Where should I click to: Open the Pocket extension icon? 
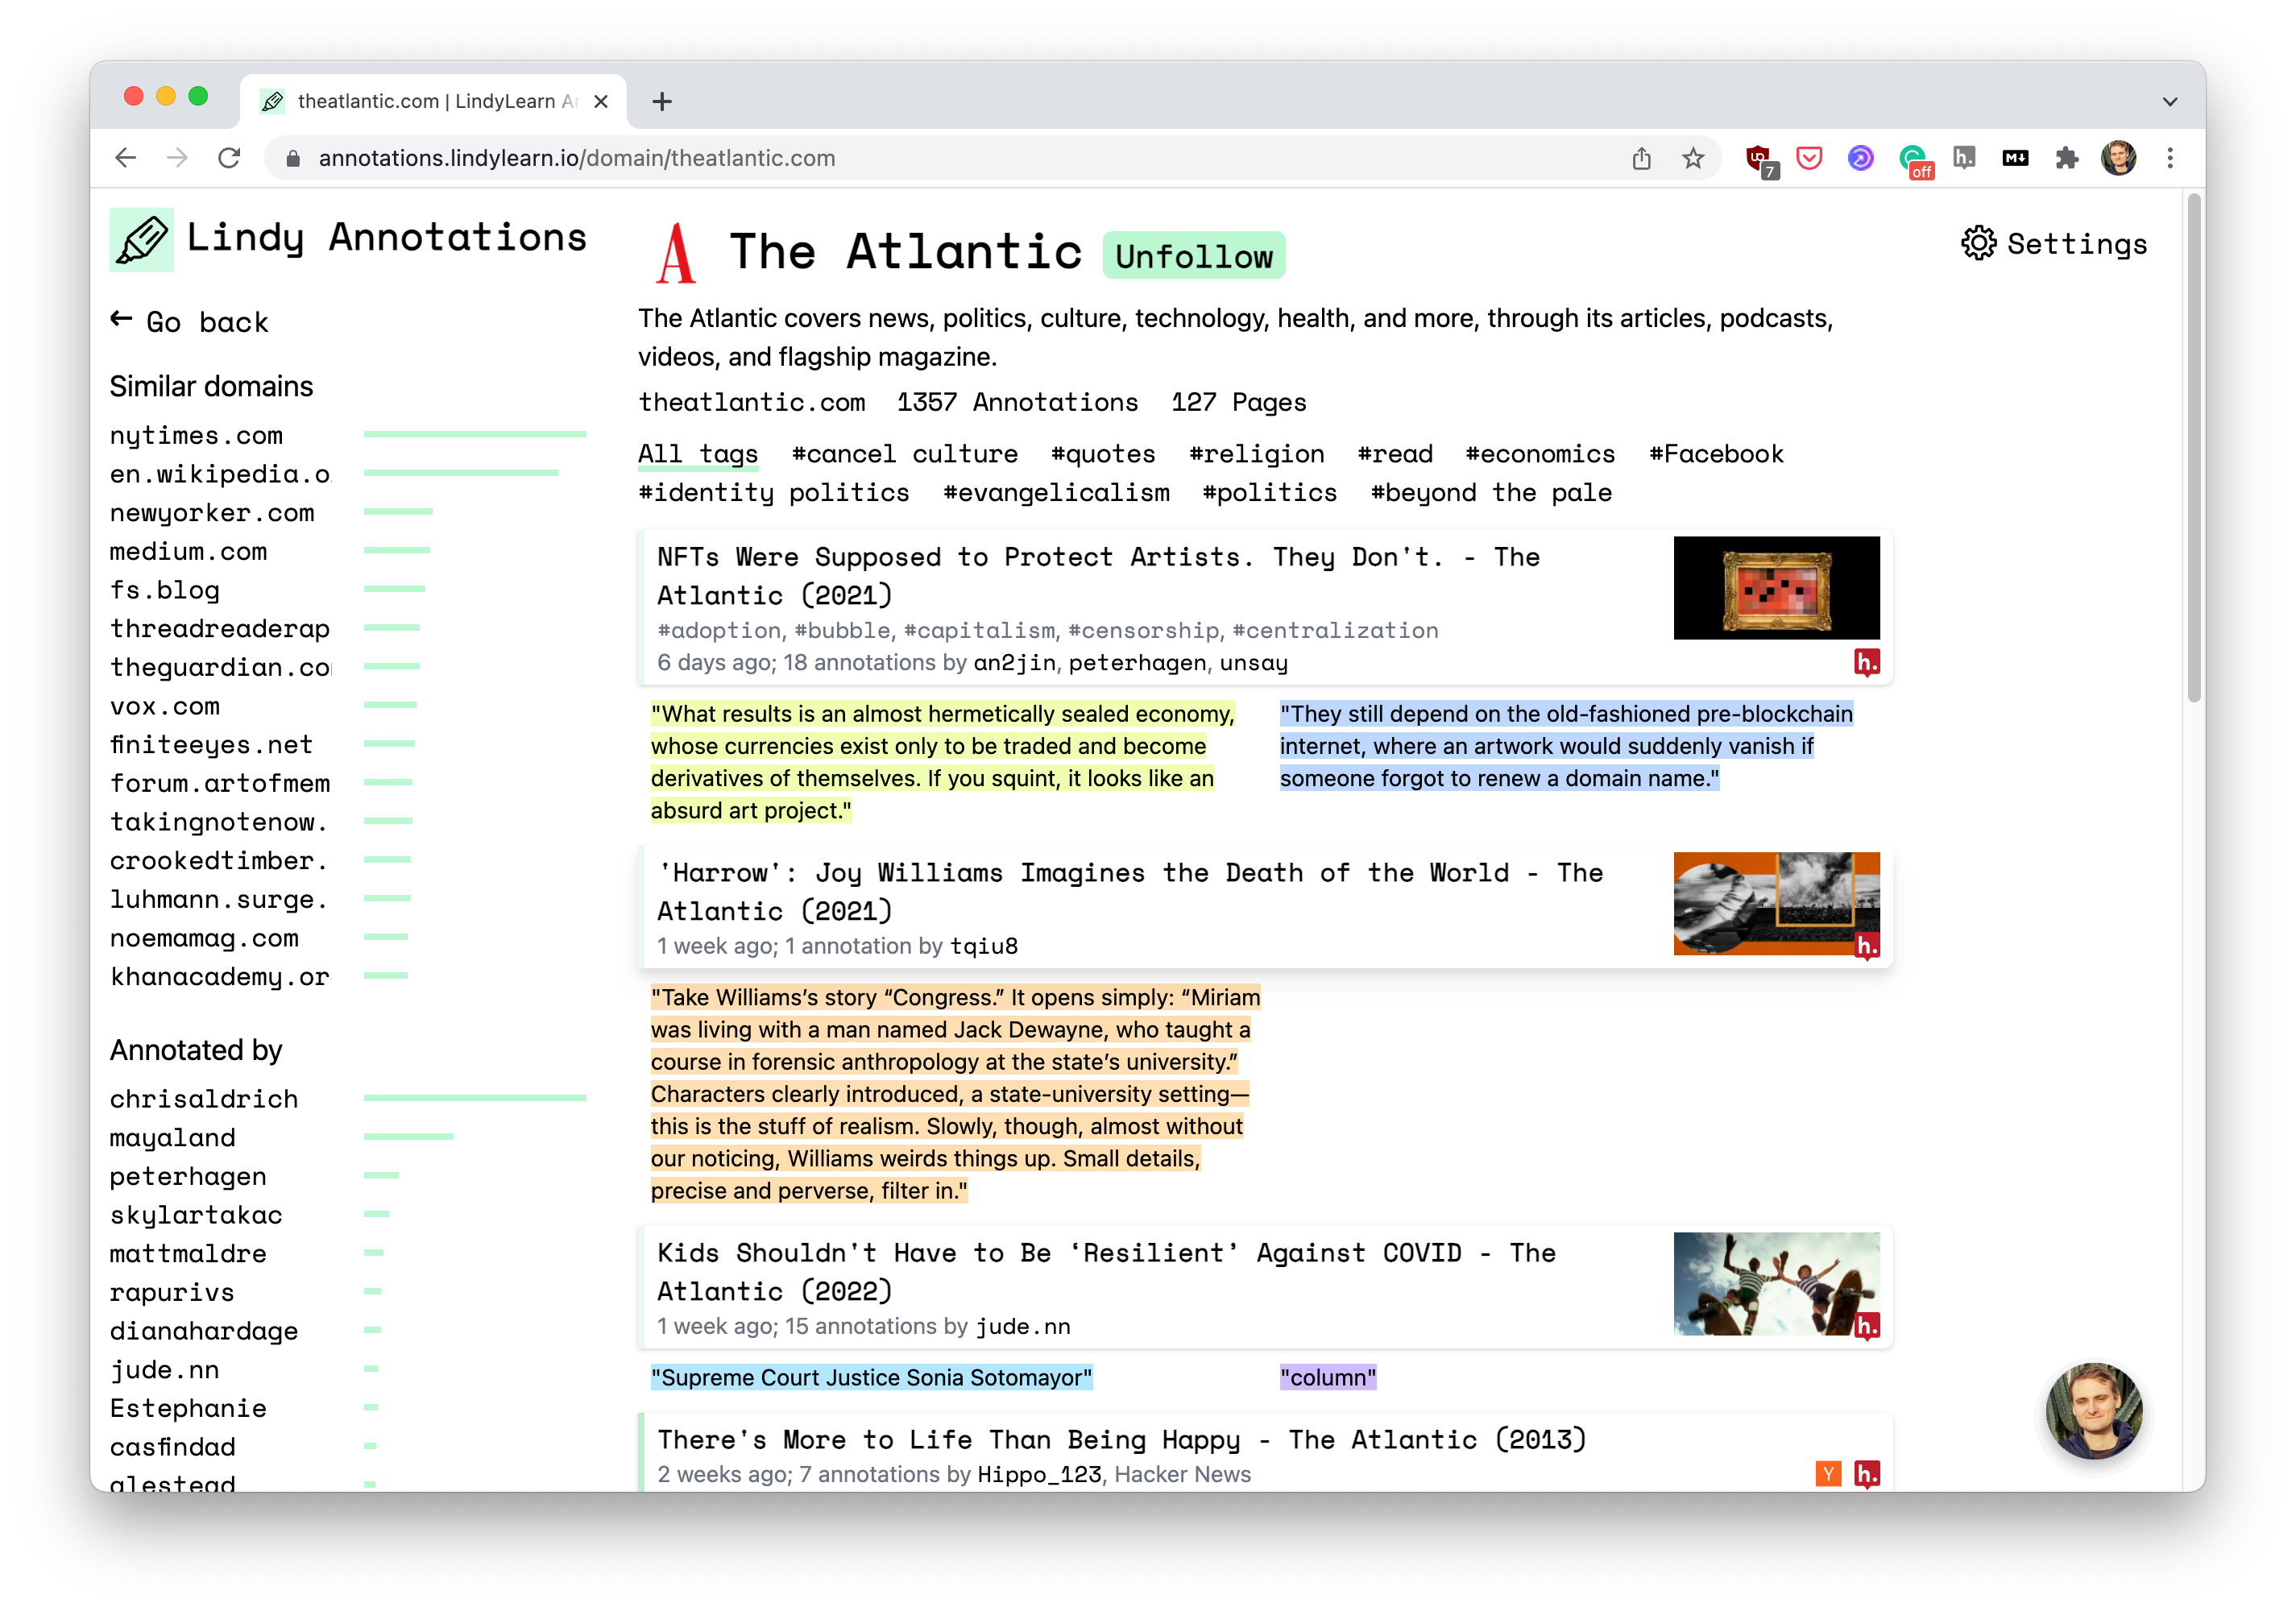click(1809, 158)
